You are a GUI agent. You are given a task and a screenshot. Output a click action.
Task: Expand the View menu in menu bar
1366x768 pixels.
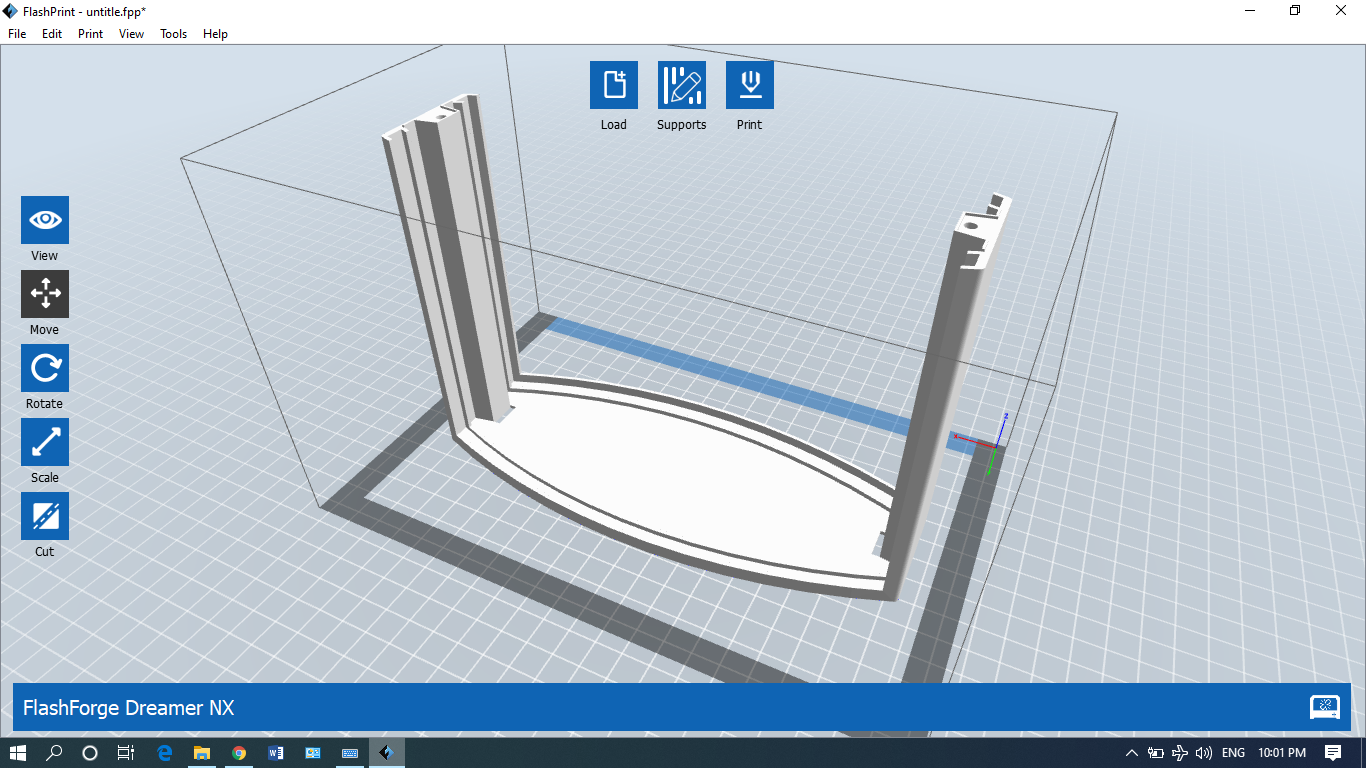[131, 34]
